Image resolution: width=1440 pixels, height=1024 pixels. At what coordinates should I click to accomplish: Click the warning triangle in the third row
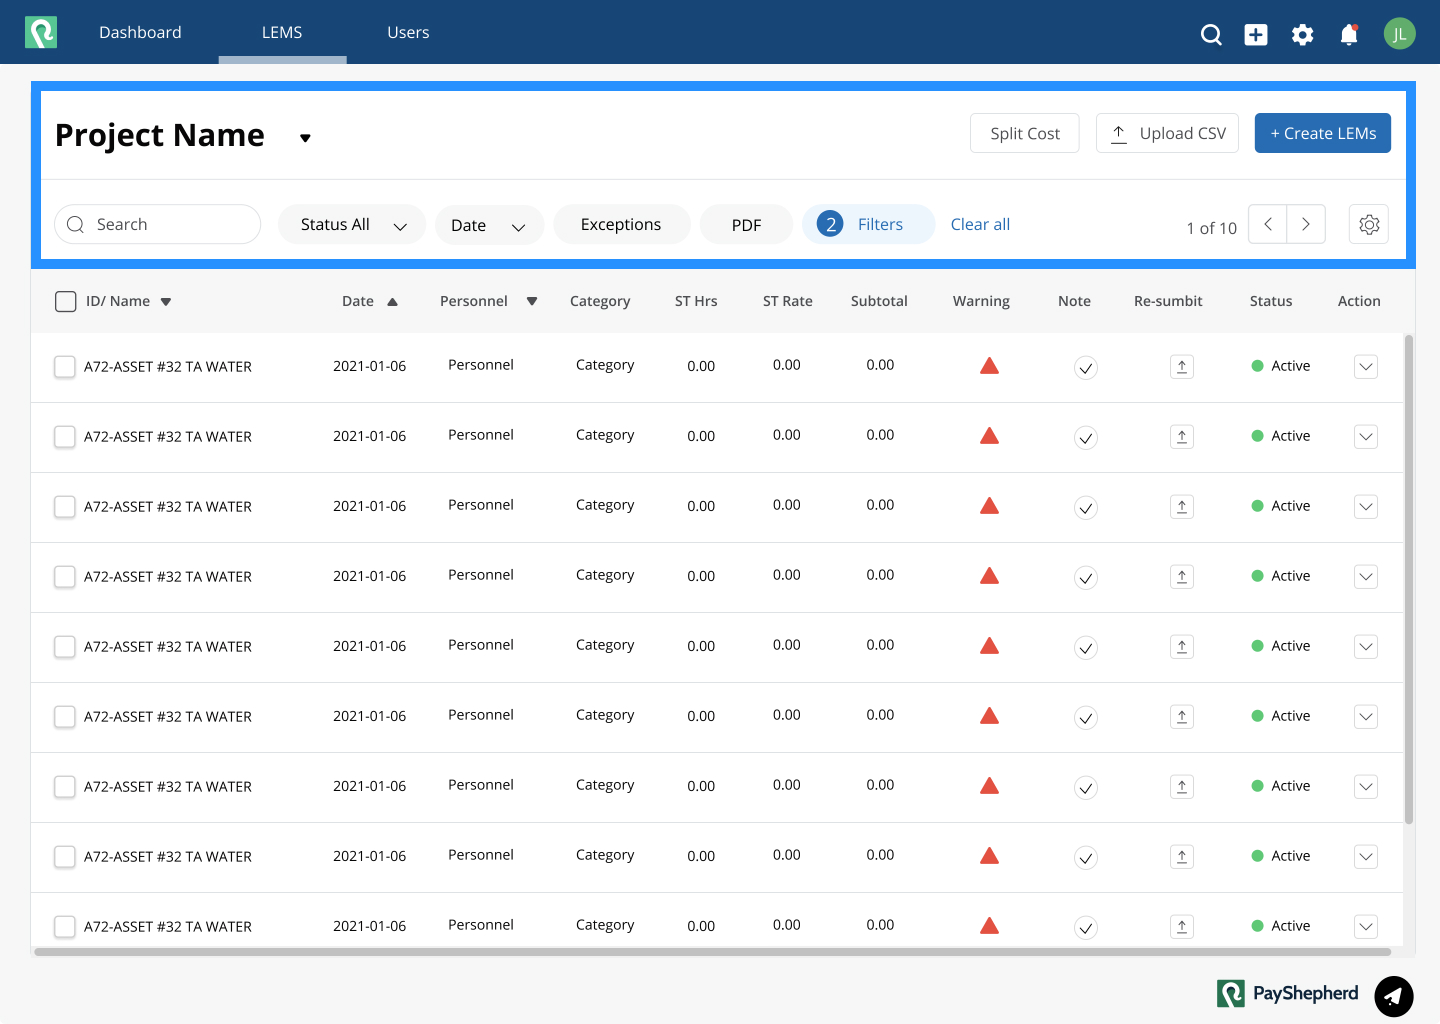[990, 506]
